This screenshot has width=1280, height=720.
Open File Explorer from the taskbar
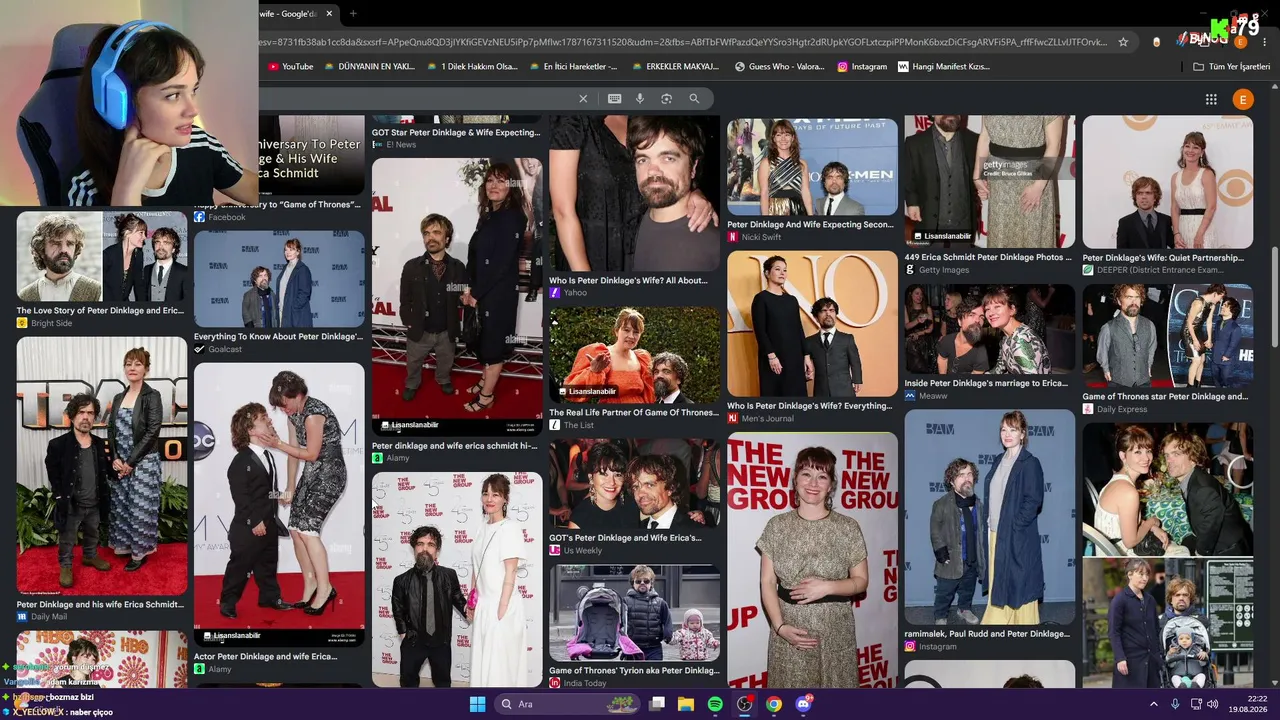coord(686,704)
